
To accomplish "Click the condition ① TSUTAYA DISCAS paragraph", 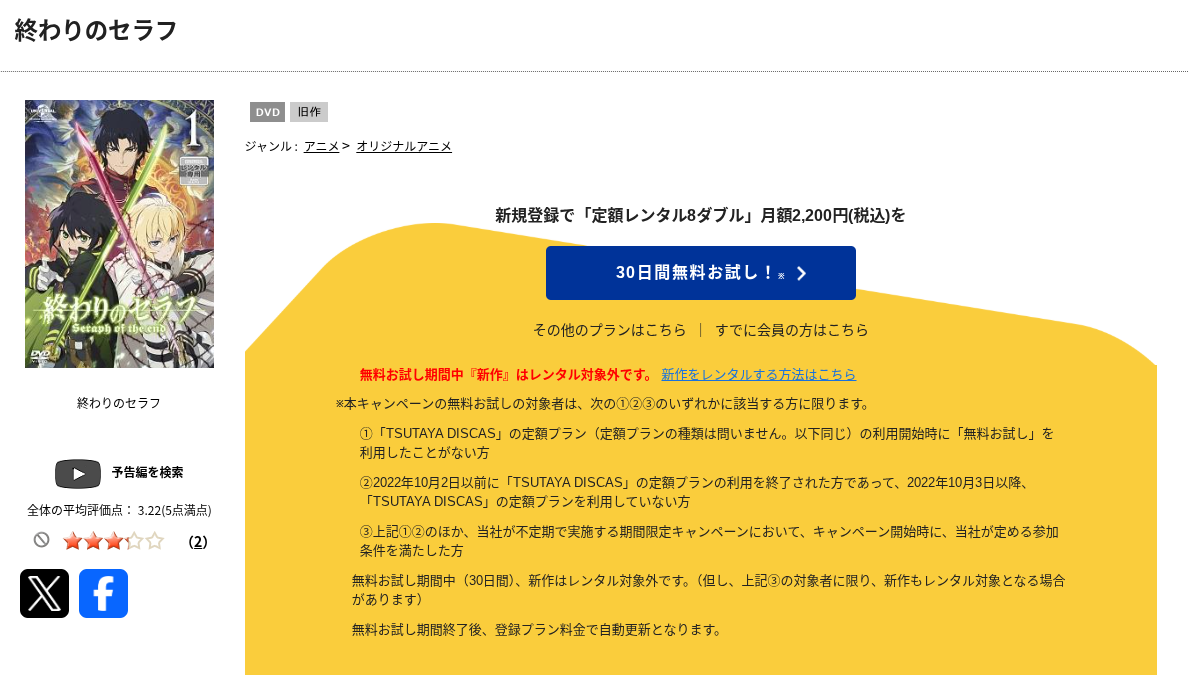I will (707, 443).
